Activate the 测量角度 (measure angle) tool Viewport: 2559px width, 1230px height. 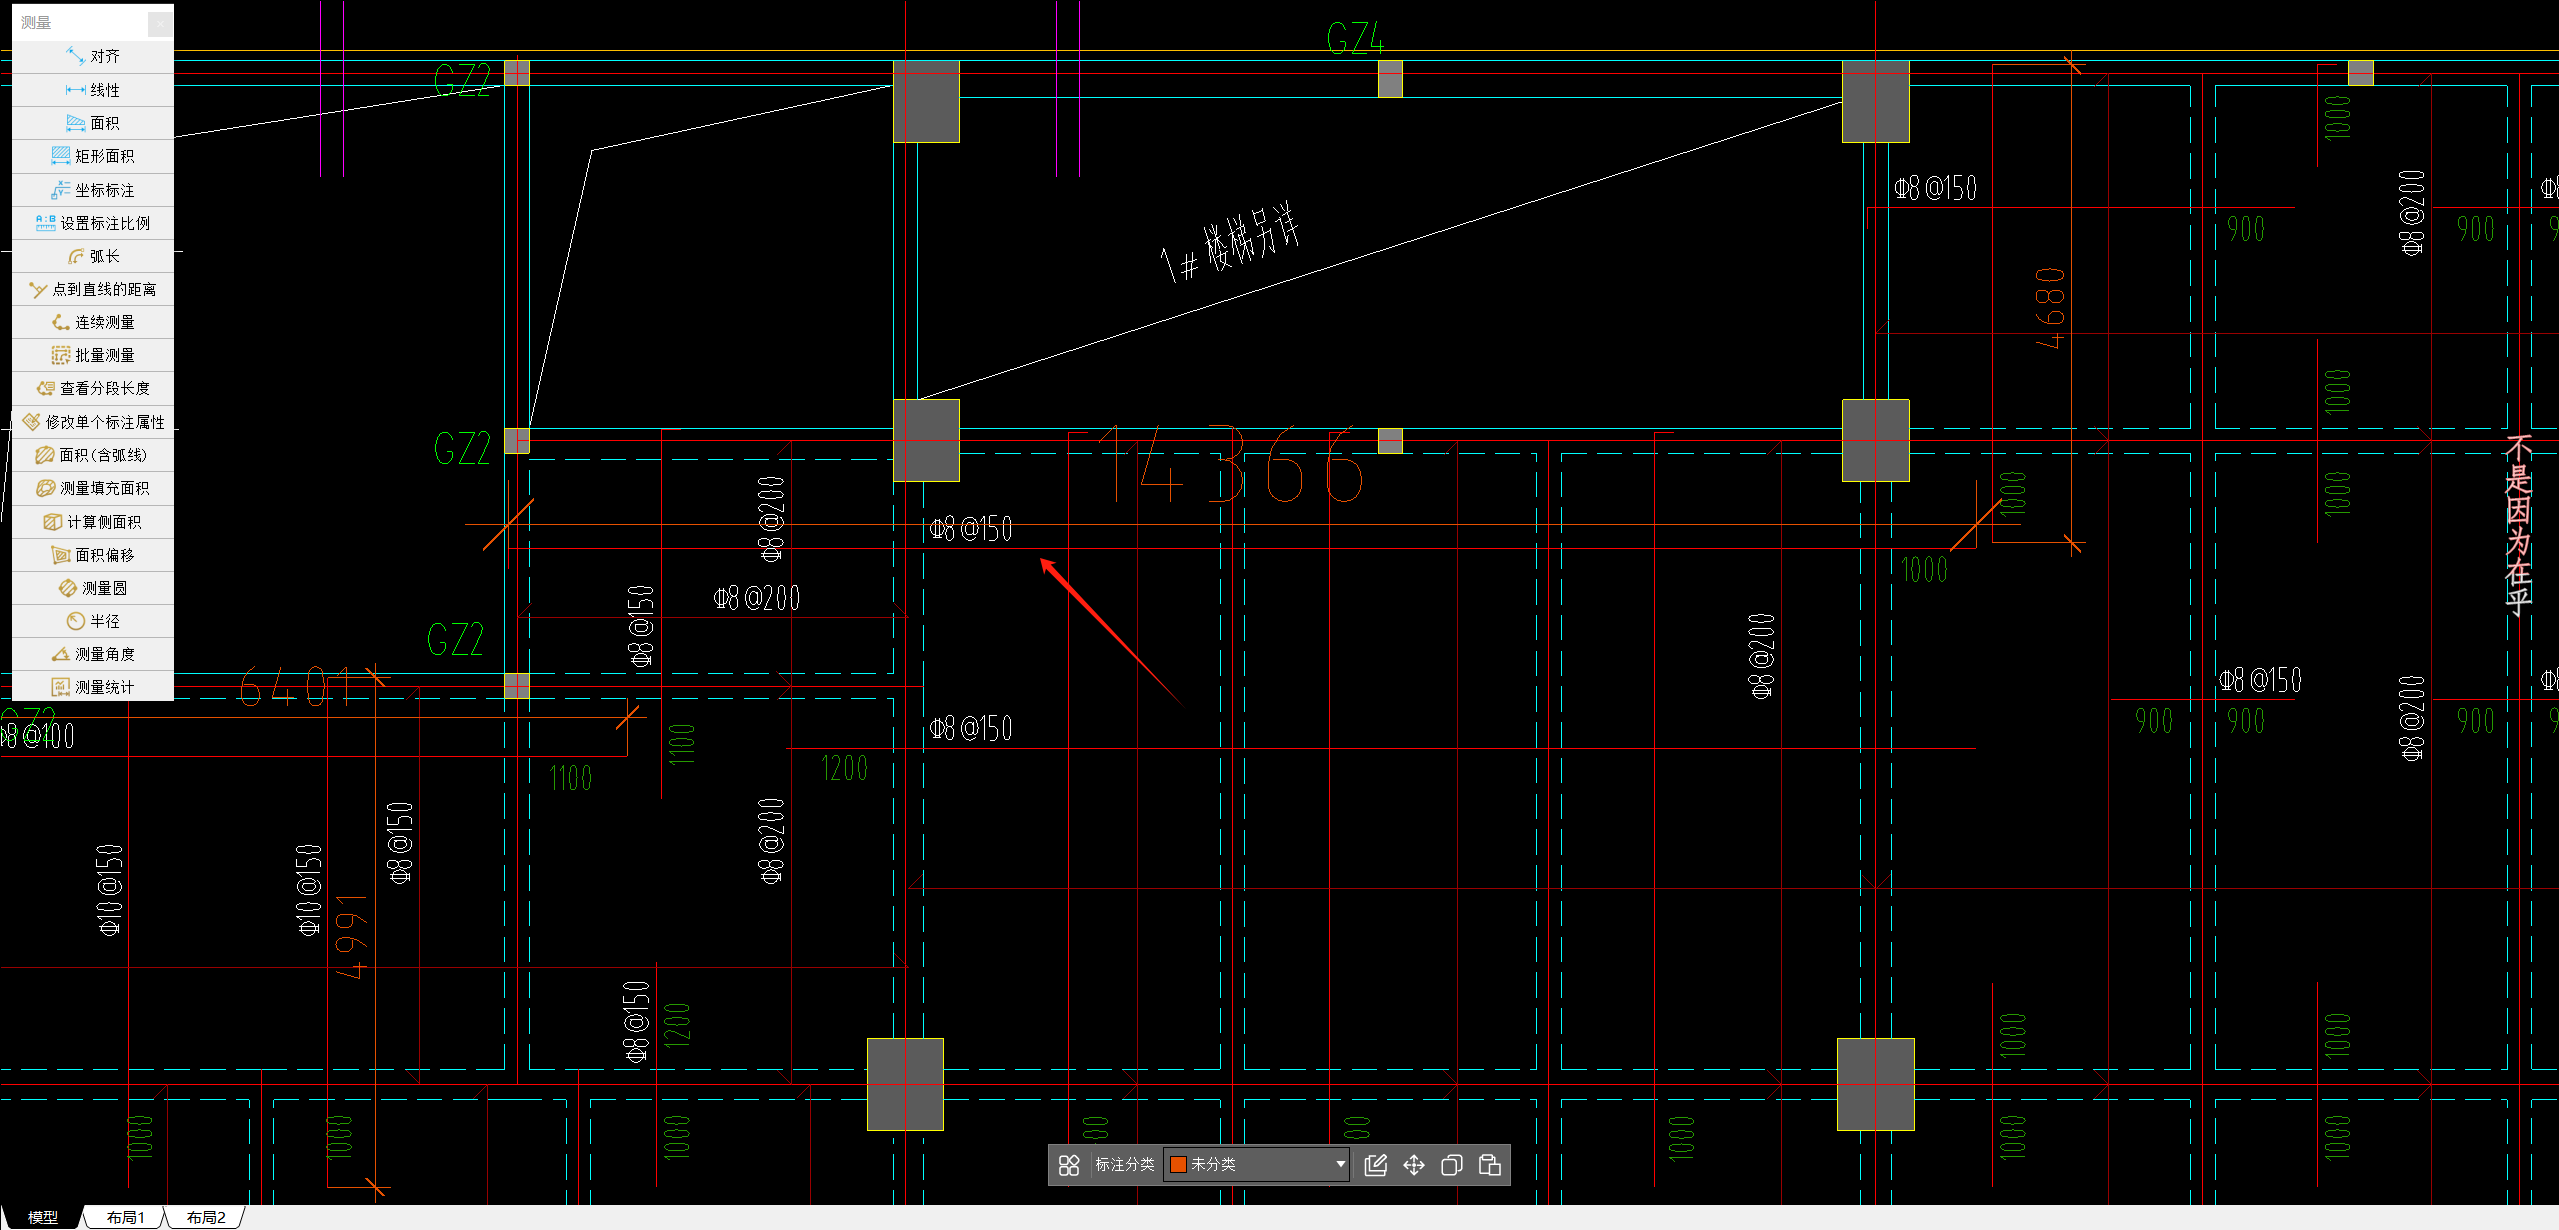[93, 654]
